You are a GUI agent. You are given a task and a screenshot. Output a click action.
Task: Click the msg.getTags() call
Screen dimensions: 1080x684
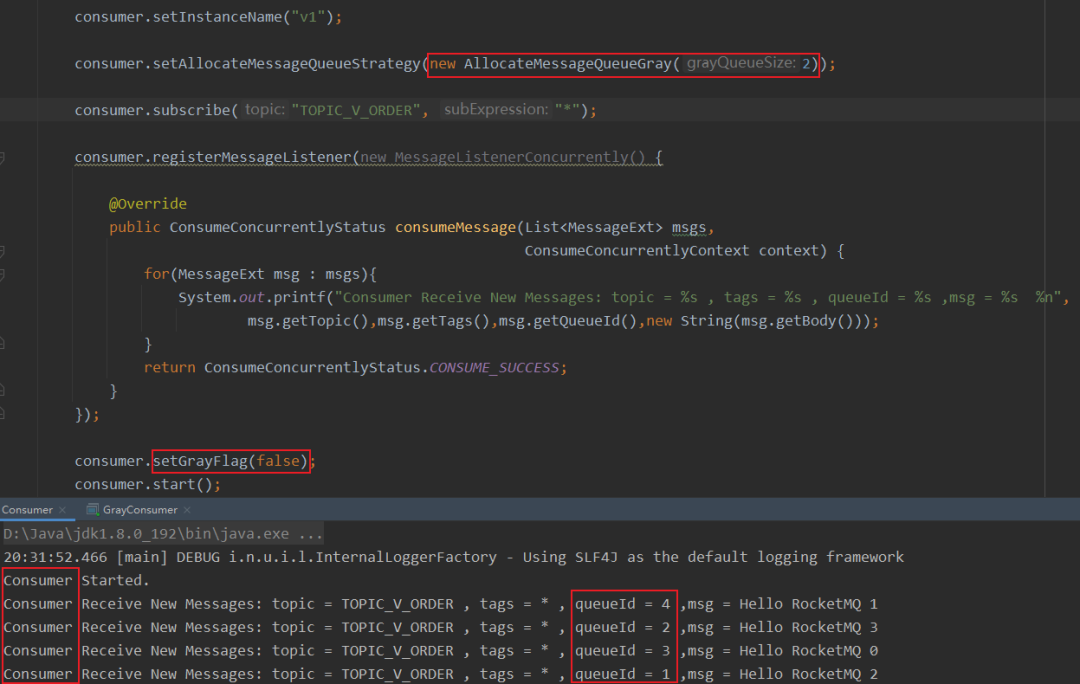click(x=433, y=321)
